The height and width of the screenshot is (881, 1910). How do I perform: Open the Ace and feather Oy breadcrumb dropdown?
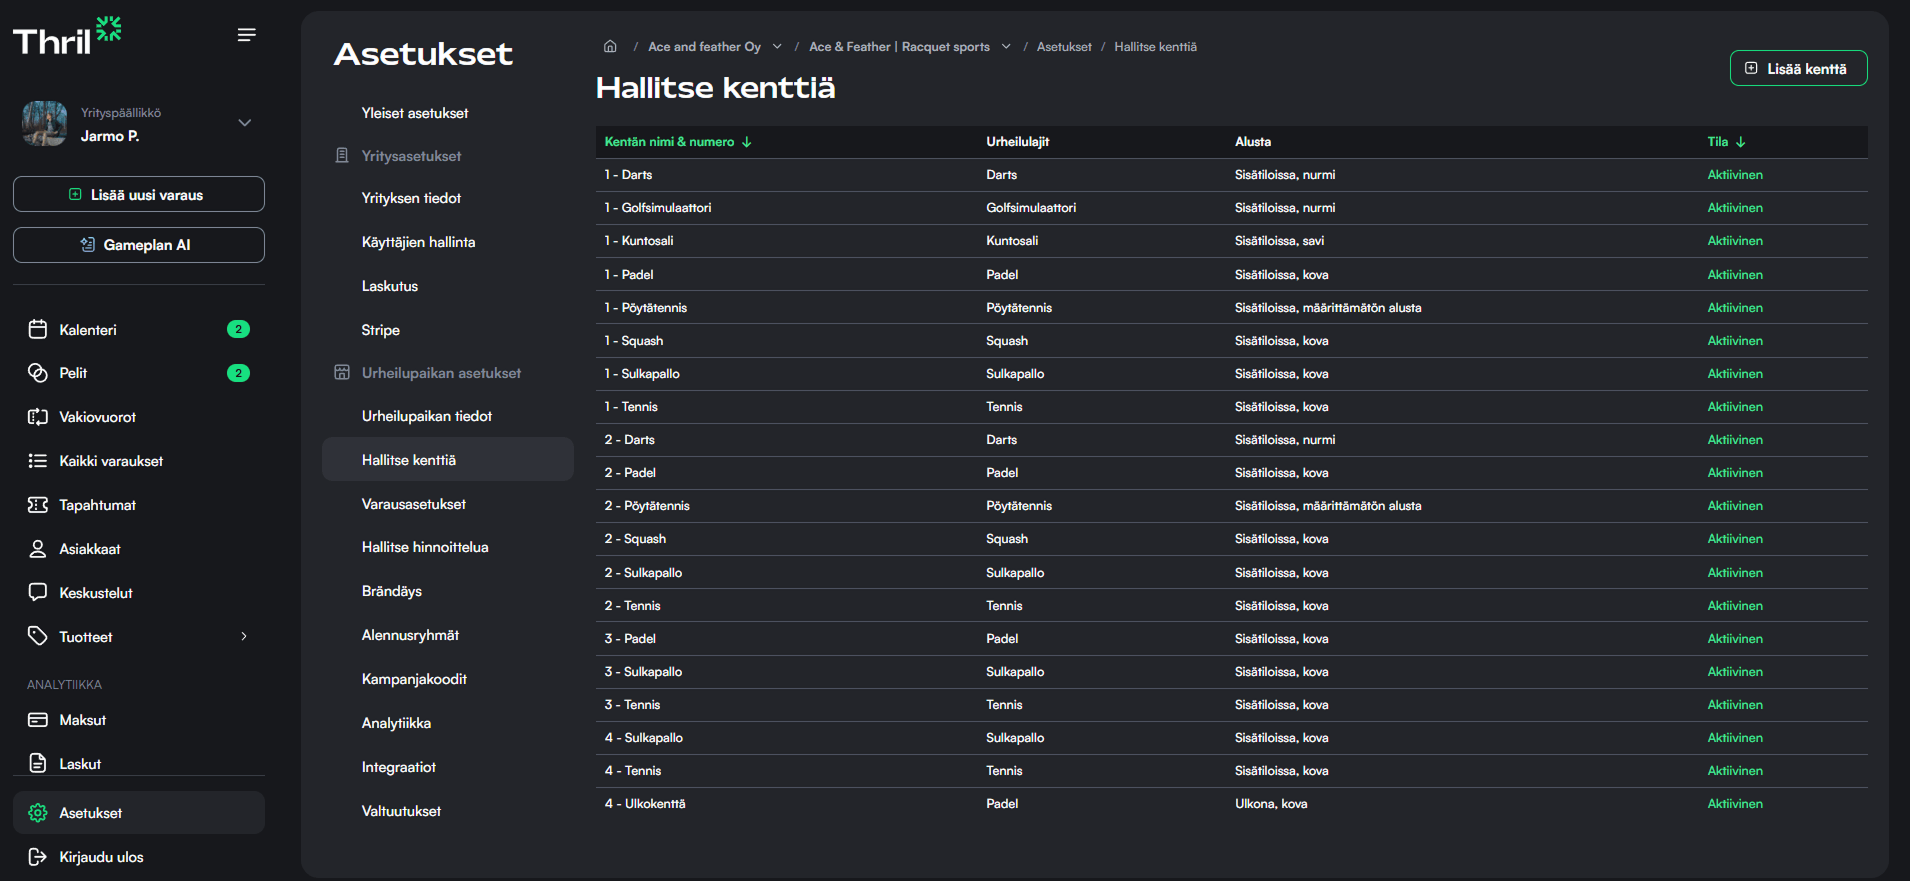click(x=777, y=47)
